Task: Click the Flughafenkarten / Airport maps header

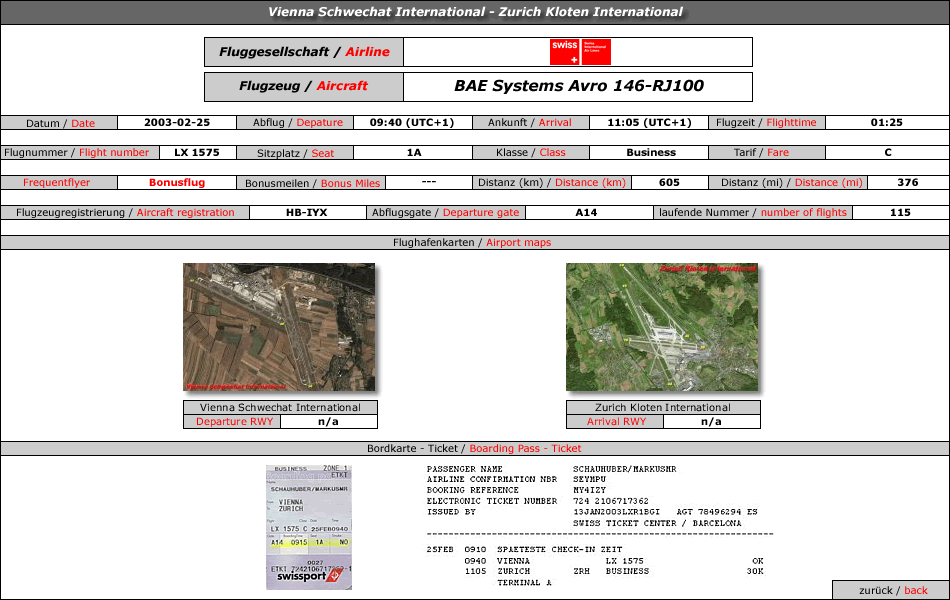Action: [475, 242]
